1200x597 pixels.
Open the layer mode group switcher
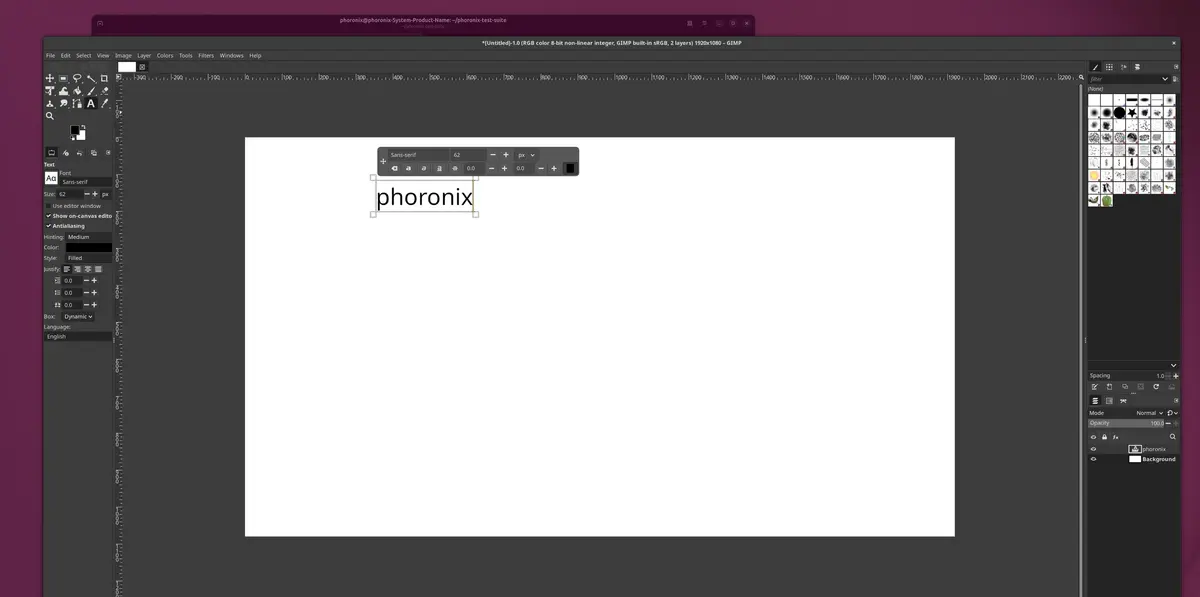coord(1172,413)
